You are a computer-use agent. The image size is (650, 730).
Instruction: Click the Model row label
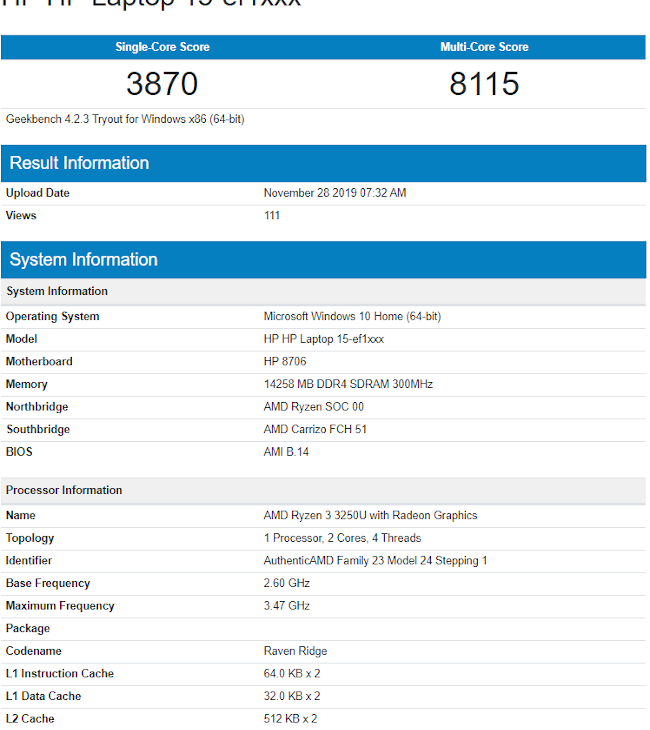21,339
